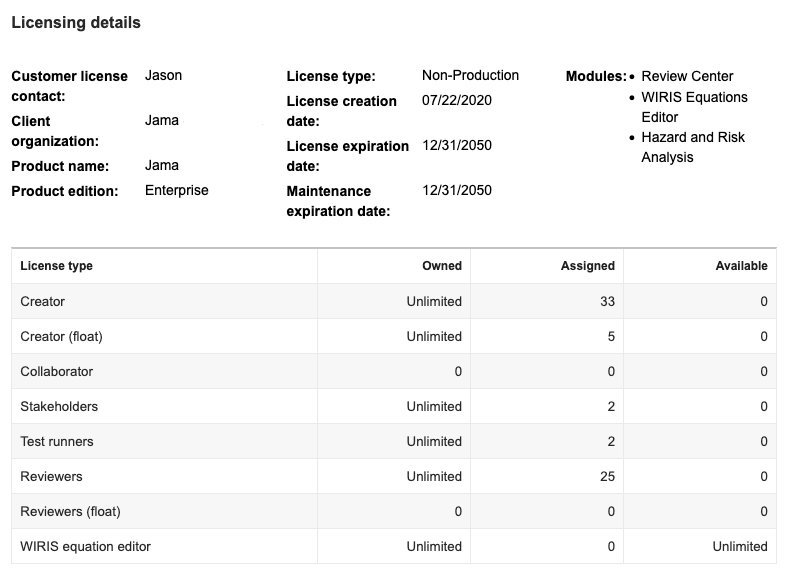The height and width of the screenshot is (572, 786).
Task: Select the customer license contact value Jason
Action: (163, 76)
